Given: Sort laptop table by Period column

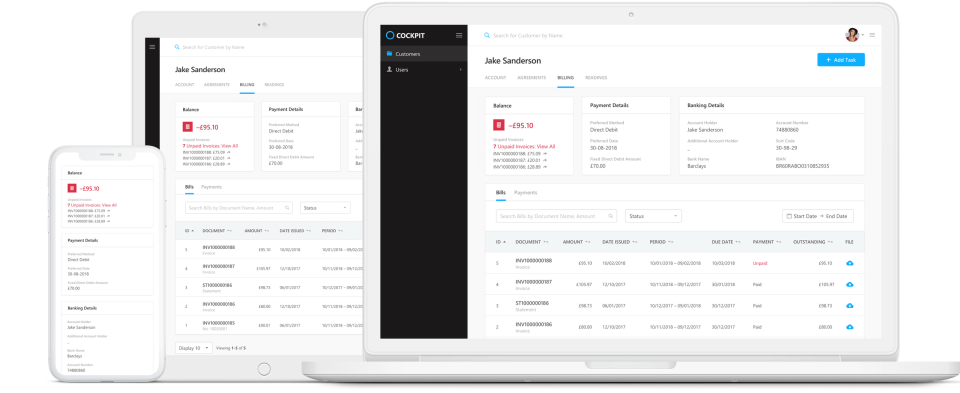Looking at the screenshot, I should coord(662,242).
